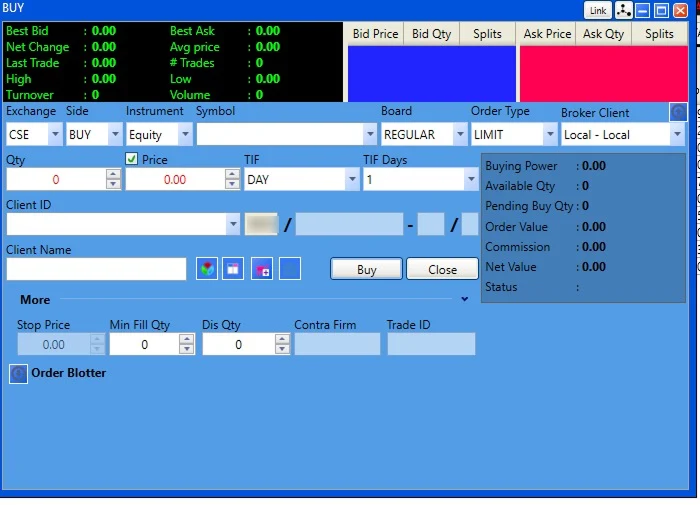Viewport: 700px width, 505px height.
Task: Click the Link button in title bar
Action: coord(597,10)
